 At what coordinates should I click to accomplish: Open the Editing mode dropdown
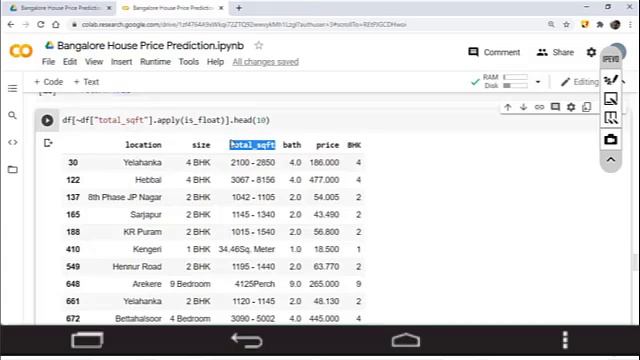click(x=580, y=82)
